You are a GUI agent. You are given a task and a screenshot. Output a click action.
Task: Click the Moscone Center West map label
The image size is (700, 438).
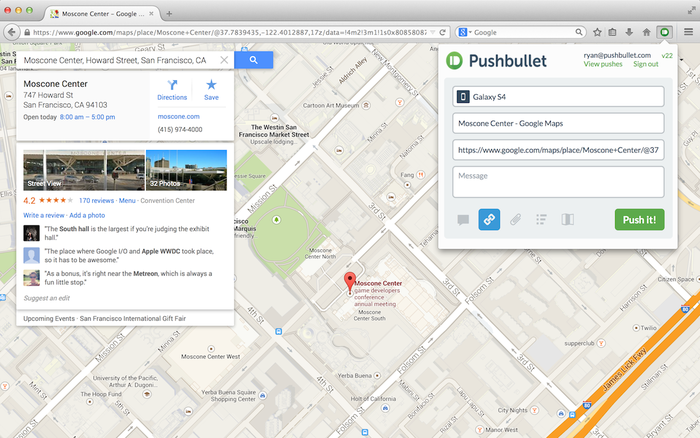click(210, 356)
